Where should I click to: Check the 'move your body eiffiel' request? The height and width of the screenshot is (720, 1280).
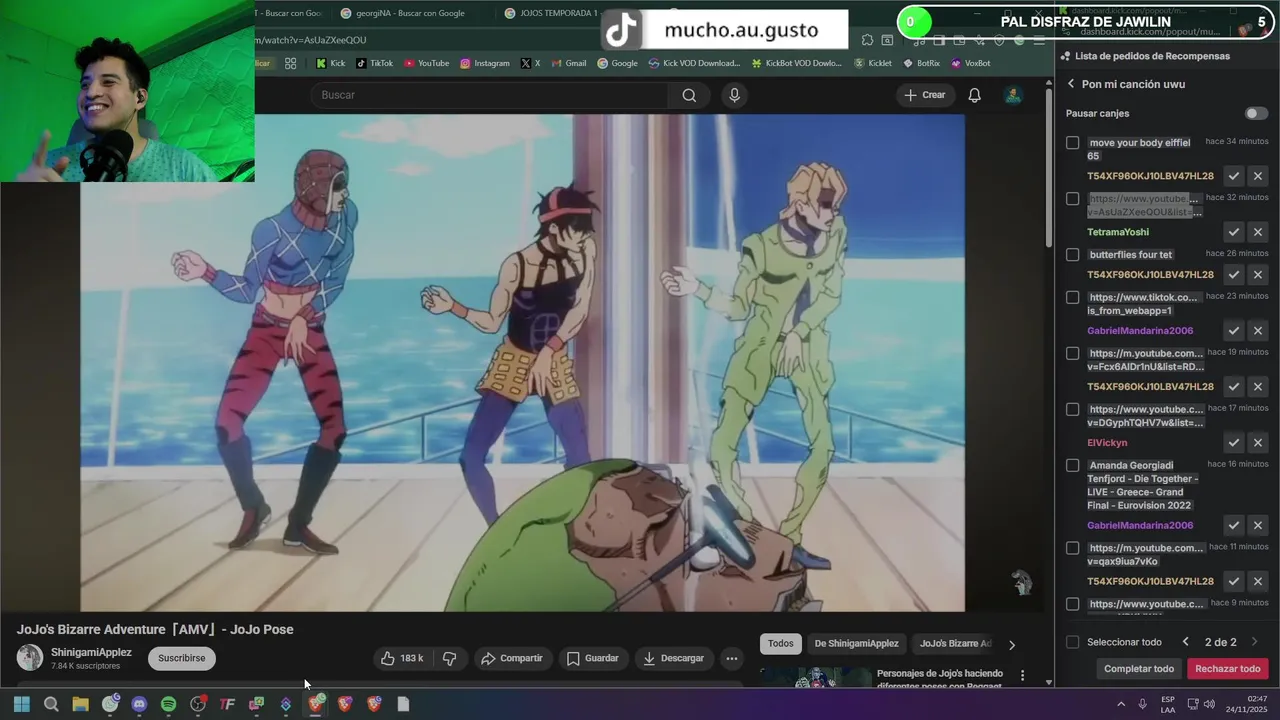[1072, 143]
